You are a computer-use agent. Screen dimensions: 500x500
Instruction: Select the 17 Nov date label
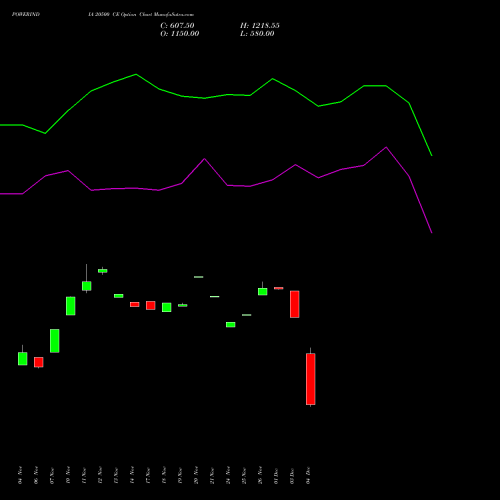(x=148, y=475)
